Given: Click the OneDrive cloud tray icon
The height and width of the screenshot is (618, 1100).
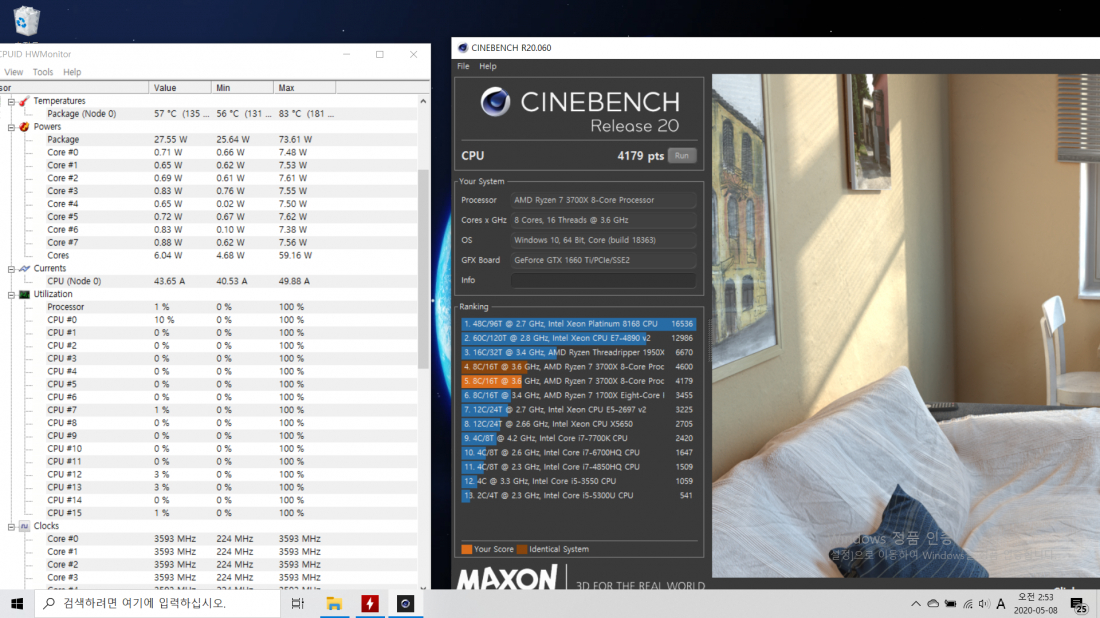Looking at the screenshot, I should [933, 603].
